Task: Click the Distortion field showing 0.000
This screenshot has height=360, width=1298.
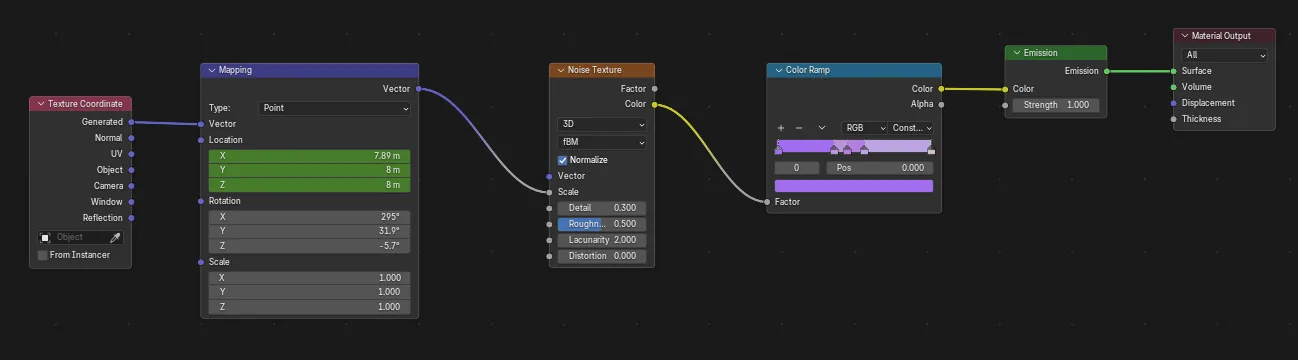Action: [x=602, y=256]
